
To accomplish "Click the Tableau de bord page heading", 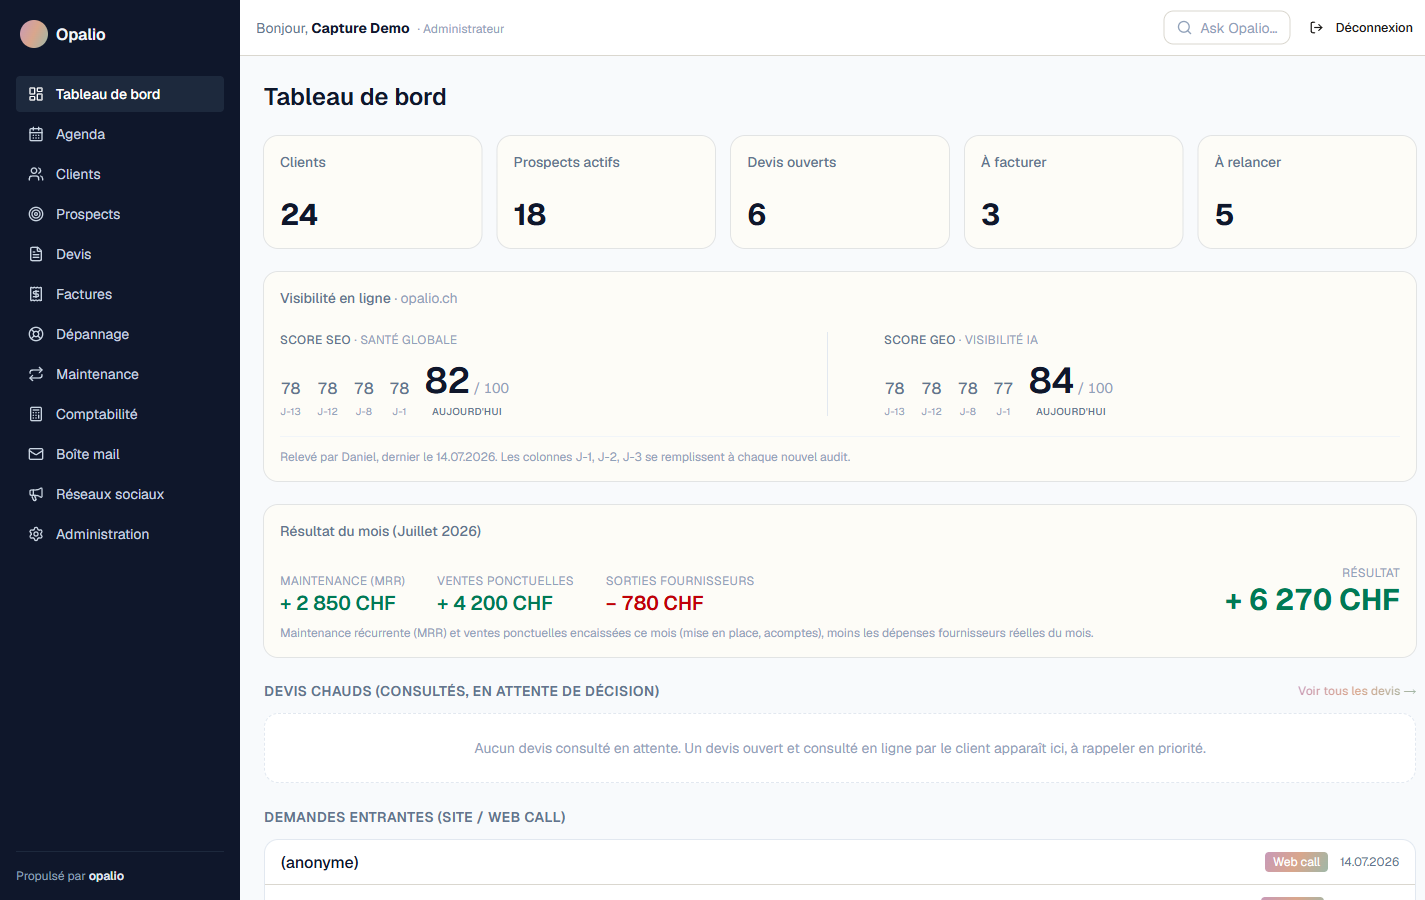I will pos(355,97).
